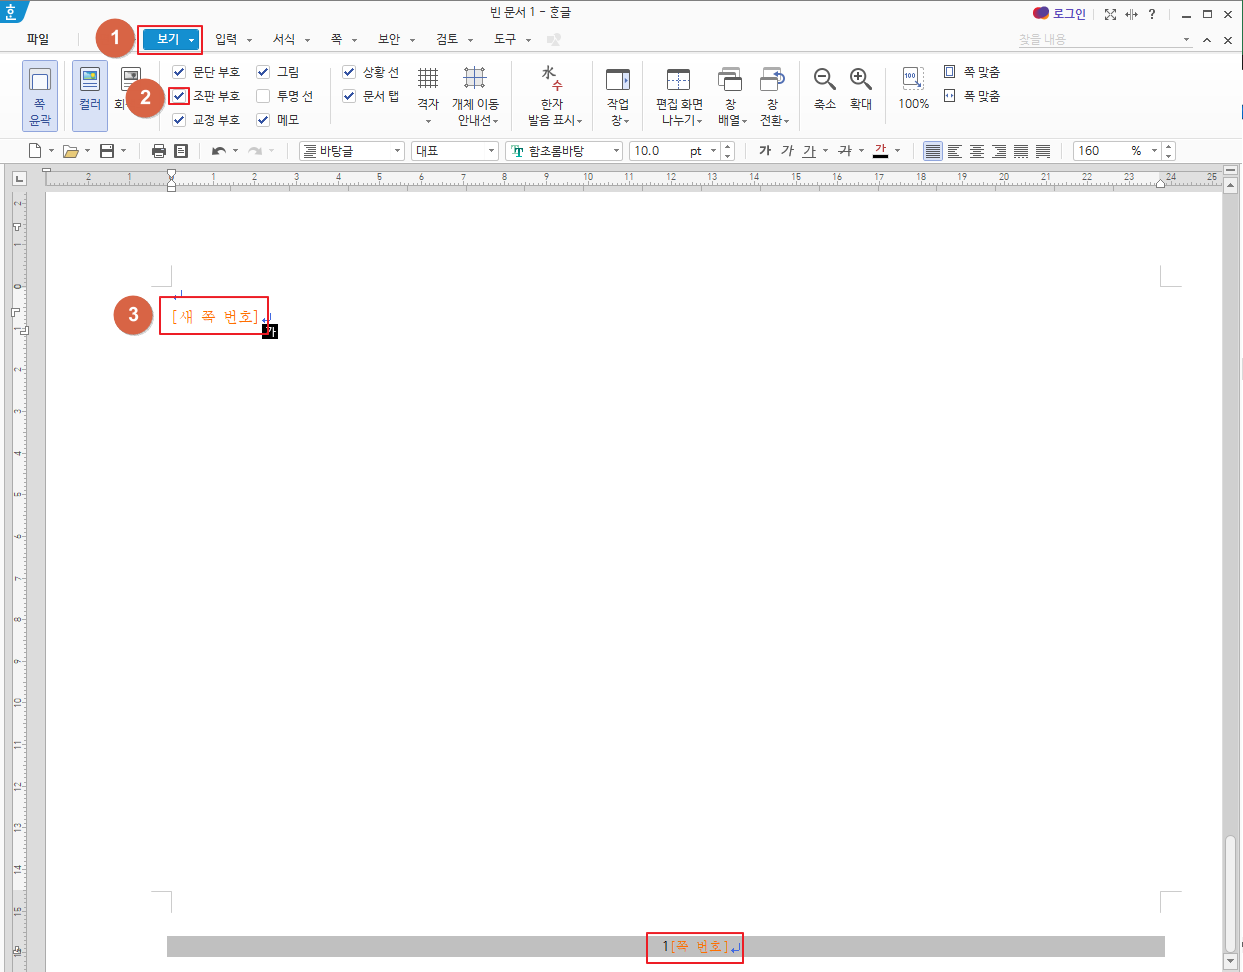
Task: Open 편집 화면 나누기 split options
Action: pos(679,95)
